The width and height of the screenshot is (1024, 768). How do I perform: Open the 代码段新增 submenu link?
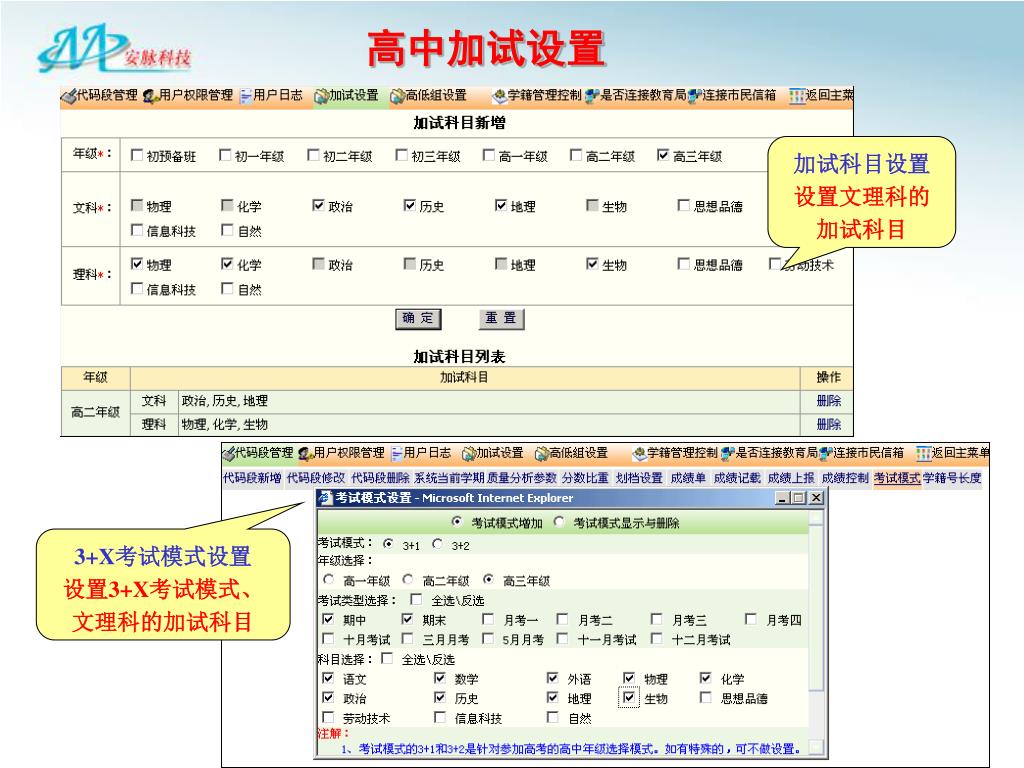point(252,478)
